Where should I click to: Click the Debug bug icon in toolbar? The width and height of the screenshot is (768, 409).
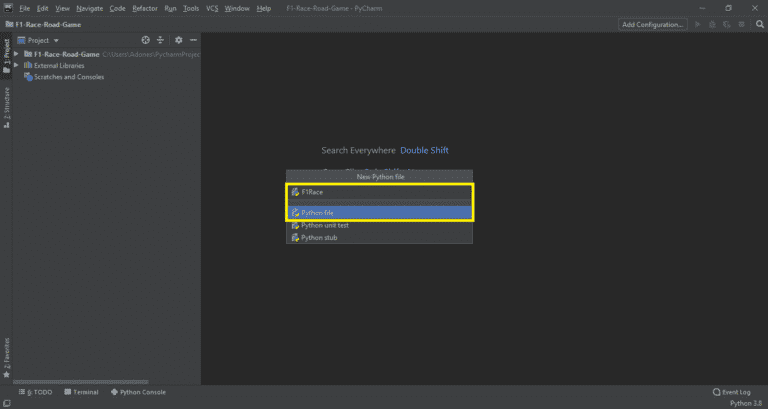711,24
